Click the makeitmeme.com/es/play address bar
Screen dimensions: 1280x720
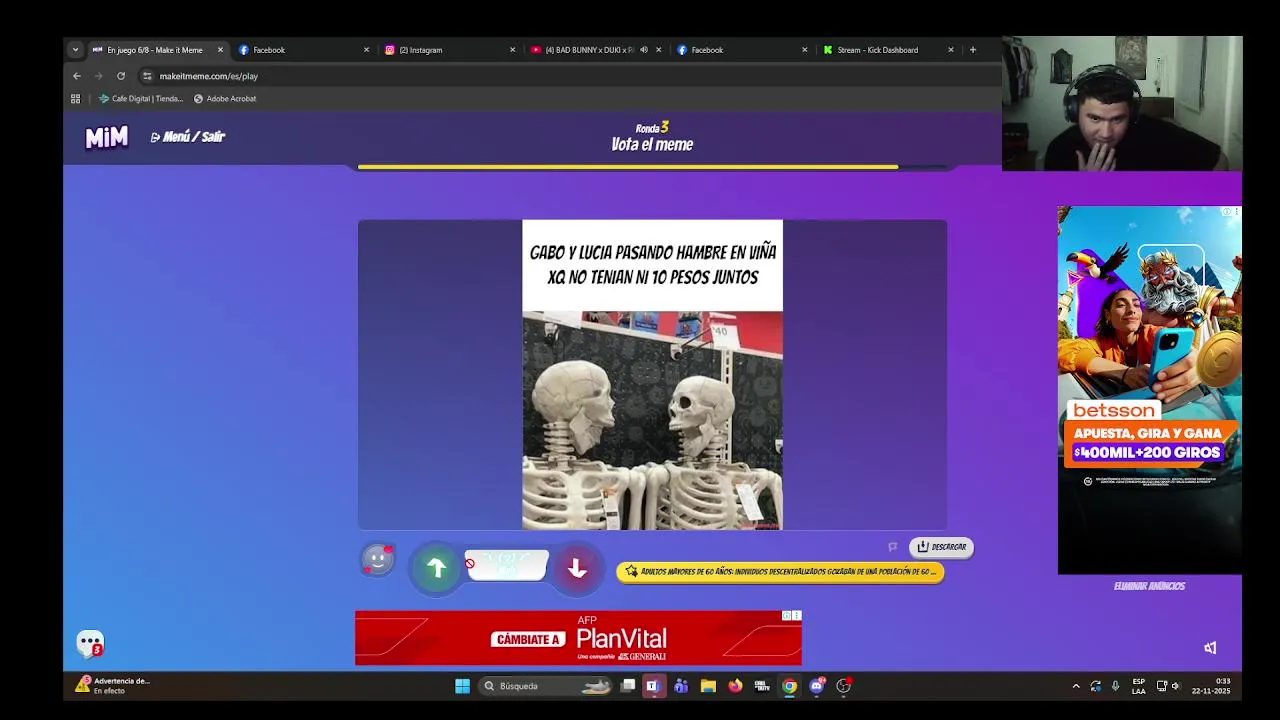[570, 76]
